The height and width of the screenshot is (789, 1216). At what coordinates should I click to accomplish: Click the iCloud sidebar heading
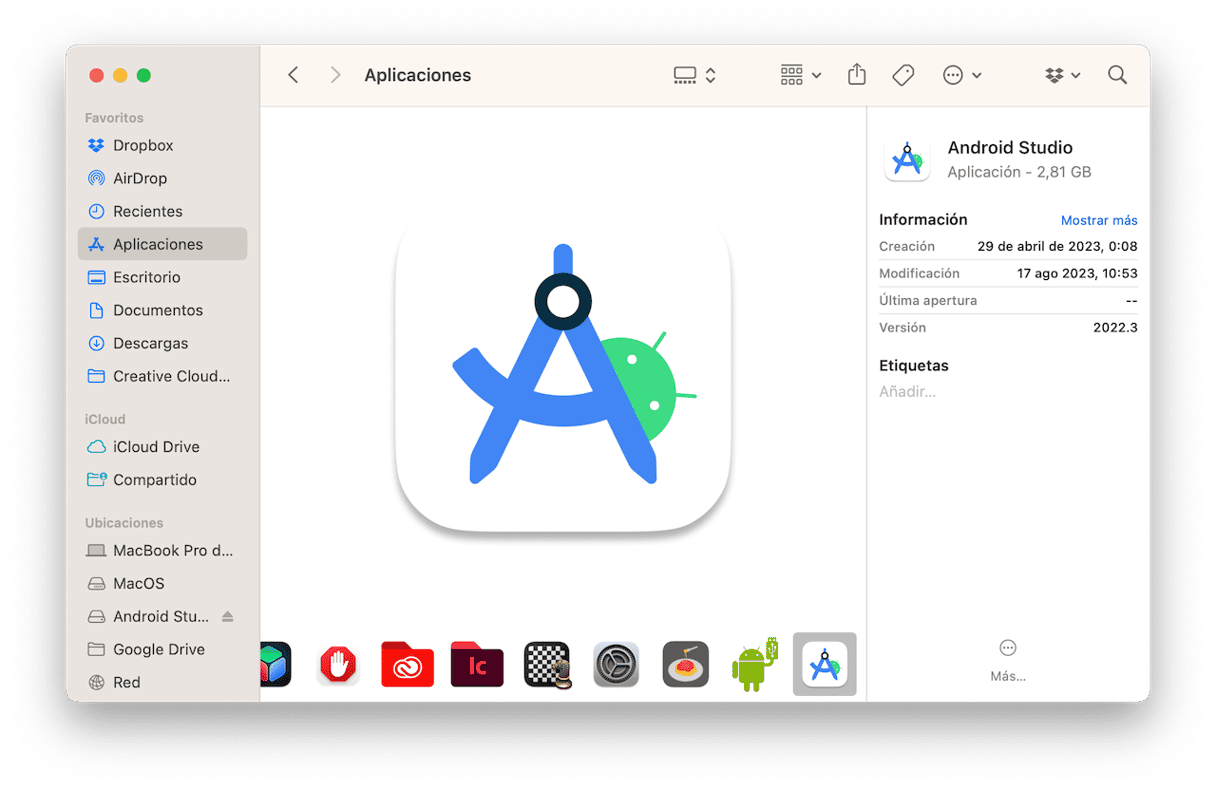coord(105,419)
